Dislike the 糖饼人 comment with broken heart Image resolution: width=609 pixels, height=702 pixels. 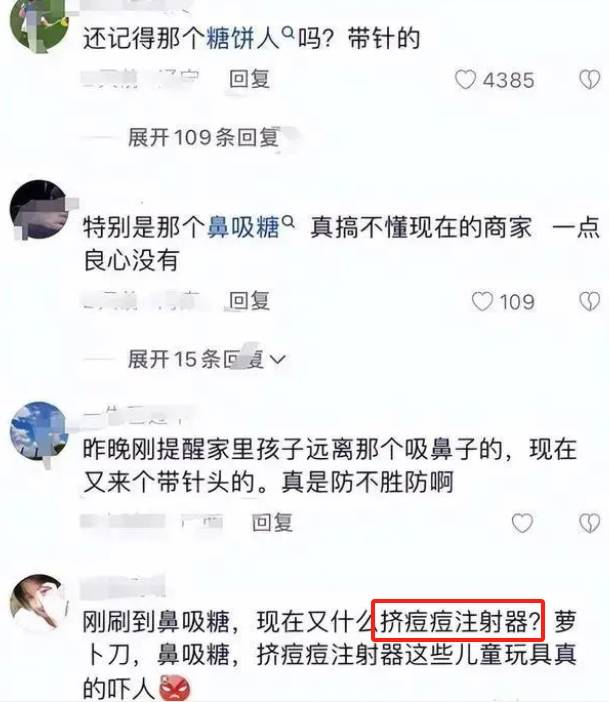point(589,80)
